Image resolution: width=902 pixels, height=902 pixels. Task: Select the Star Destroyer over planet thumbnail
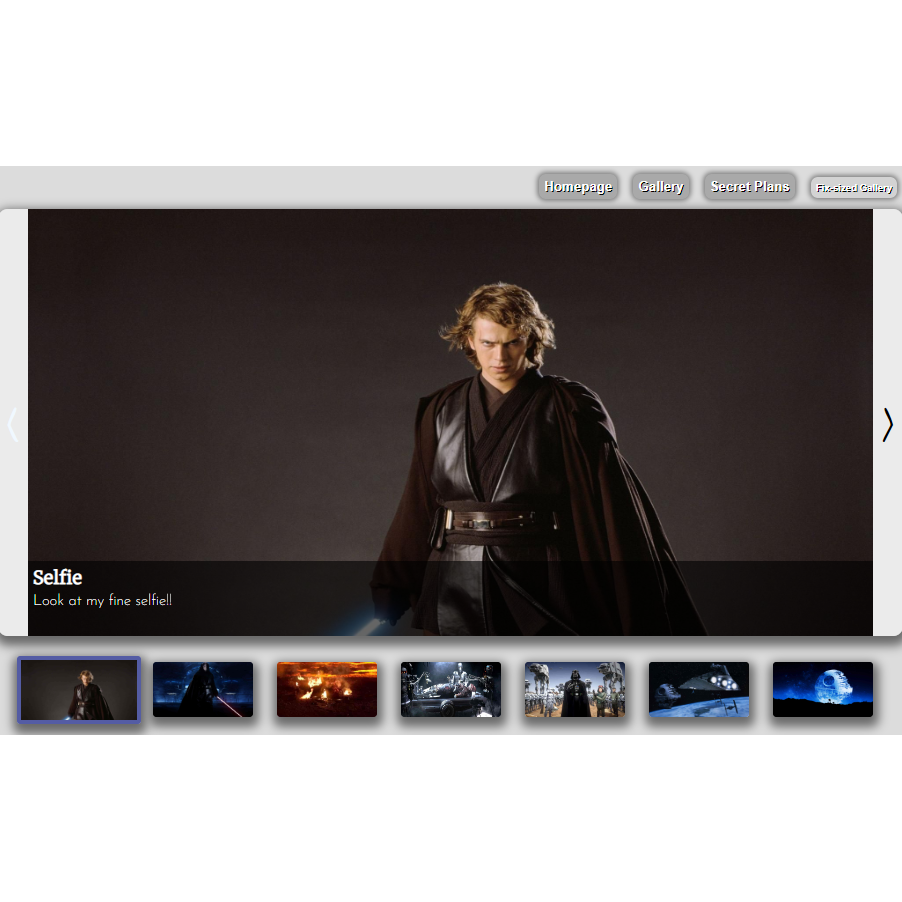(699, 689)
